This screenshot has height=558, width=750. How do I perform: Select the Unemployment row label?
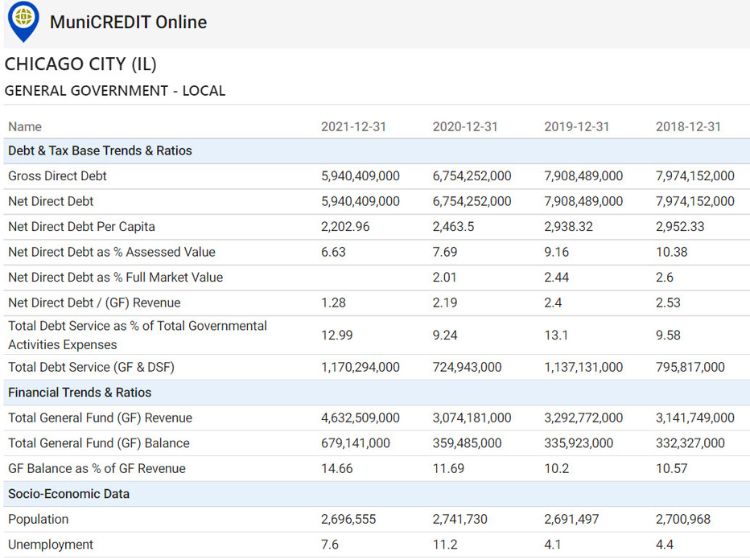click(51, 545)
